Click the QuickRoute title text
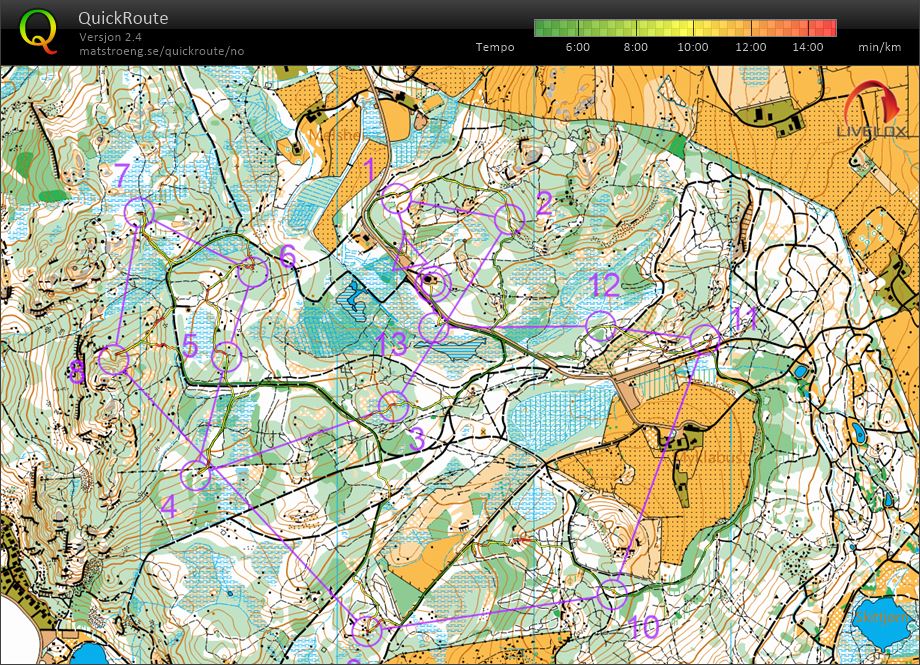Screen dimensions: 920x665 (123, 18)
